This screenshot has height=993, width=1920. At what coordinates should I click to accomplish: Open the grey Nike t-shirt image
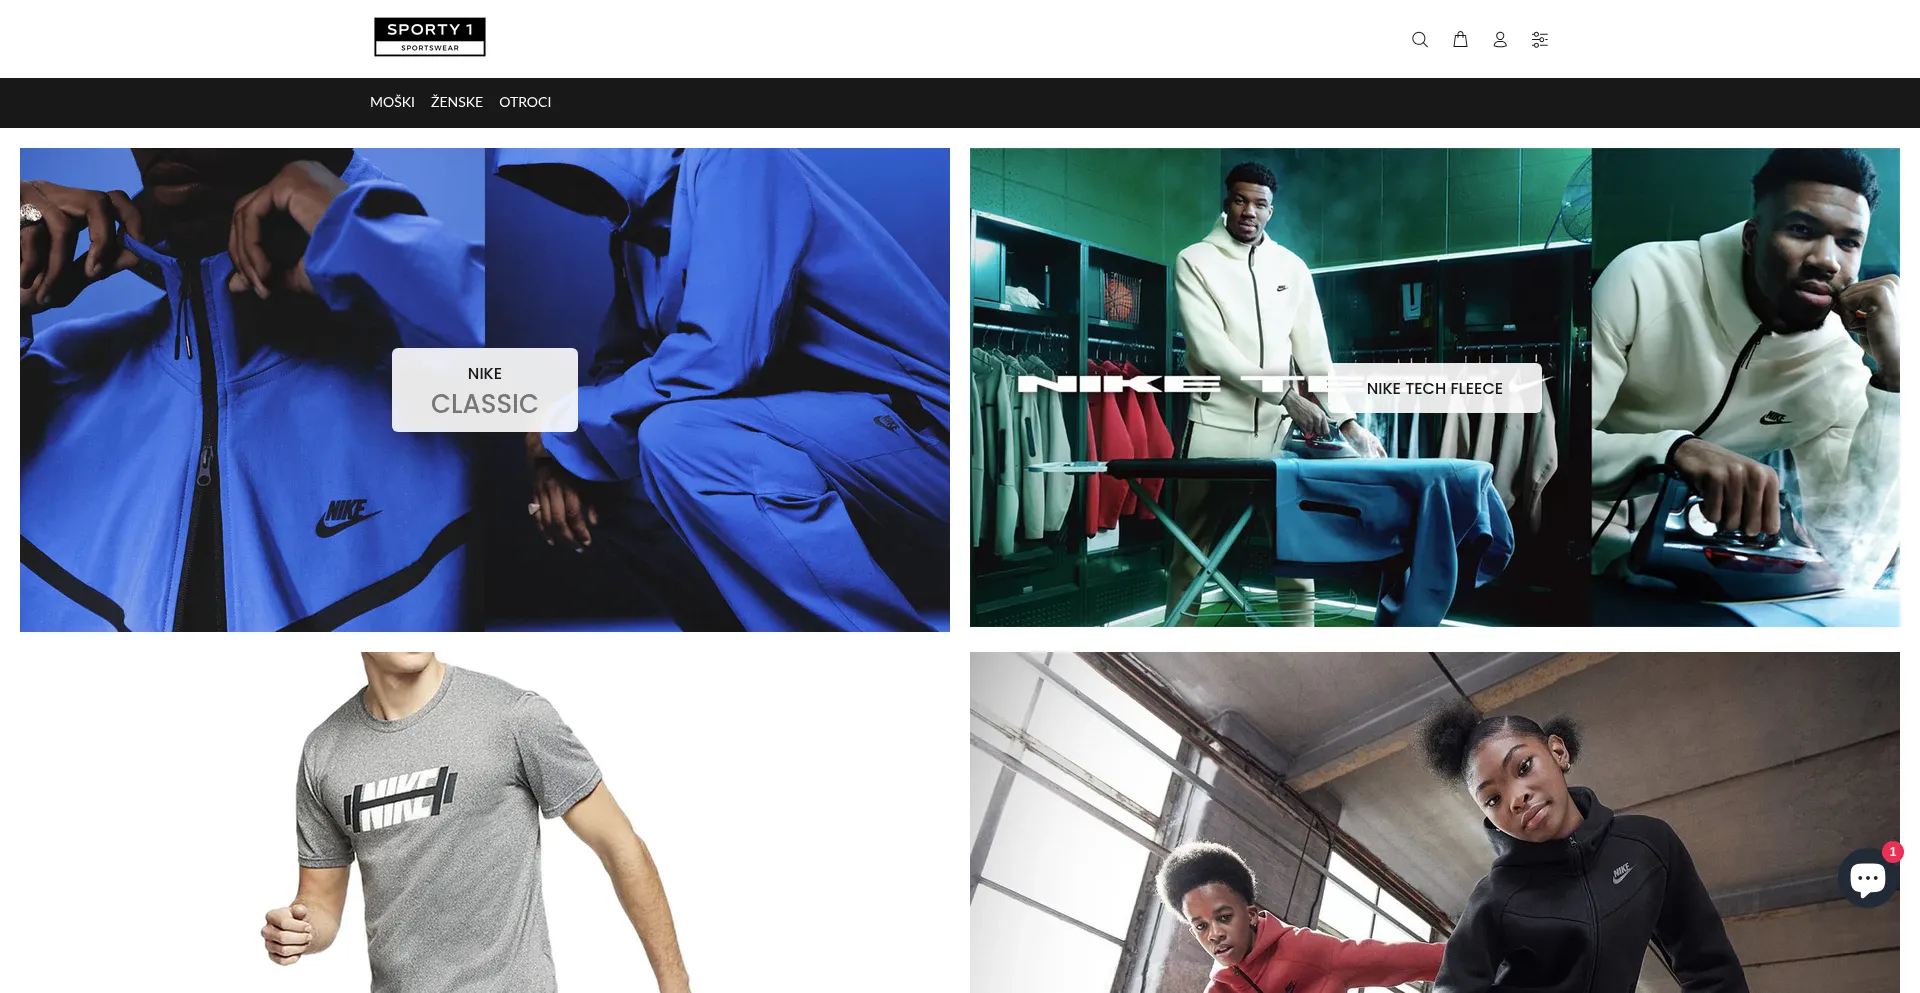tap(480, 822)
